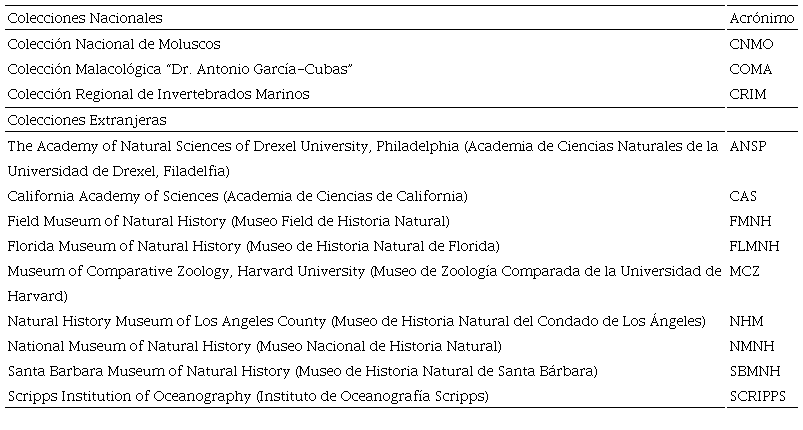
Task: Click the CRIM acronym cell
Action: (749, 94)
